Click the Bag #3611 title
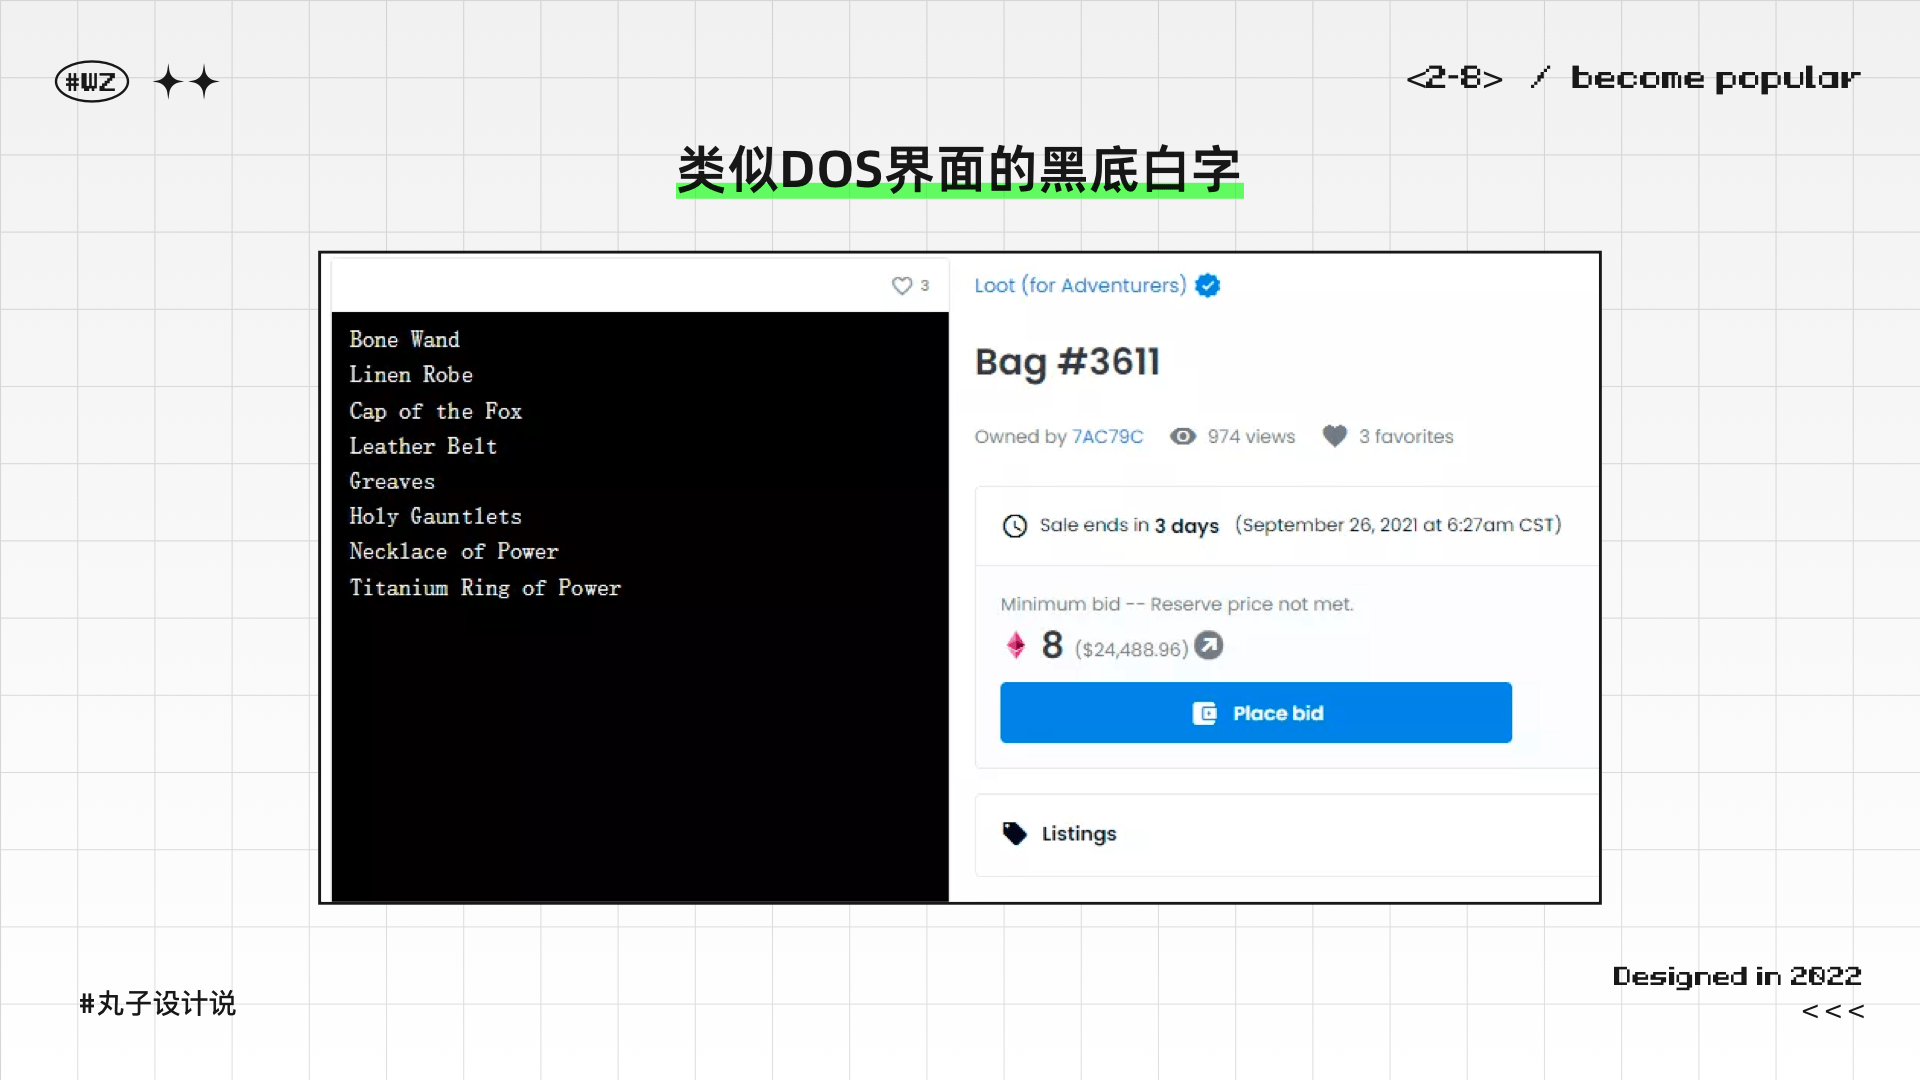The image size is (1920, 1080). click(1067, 362)
